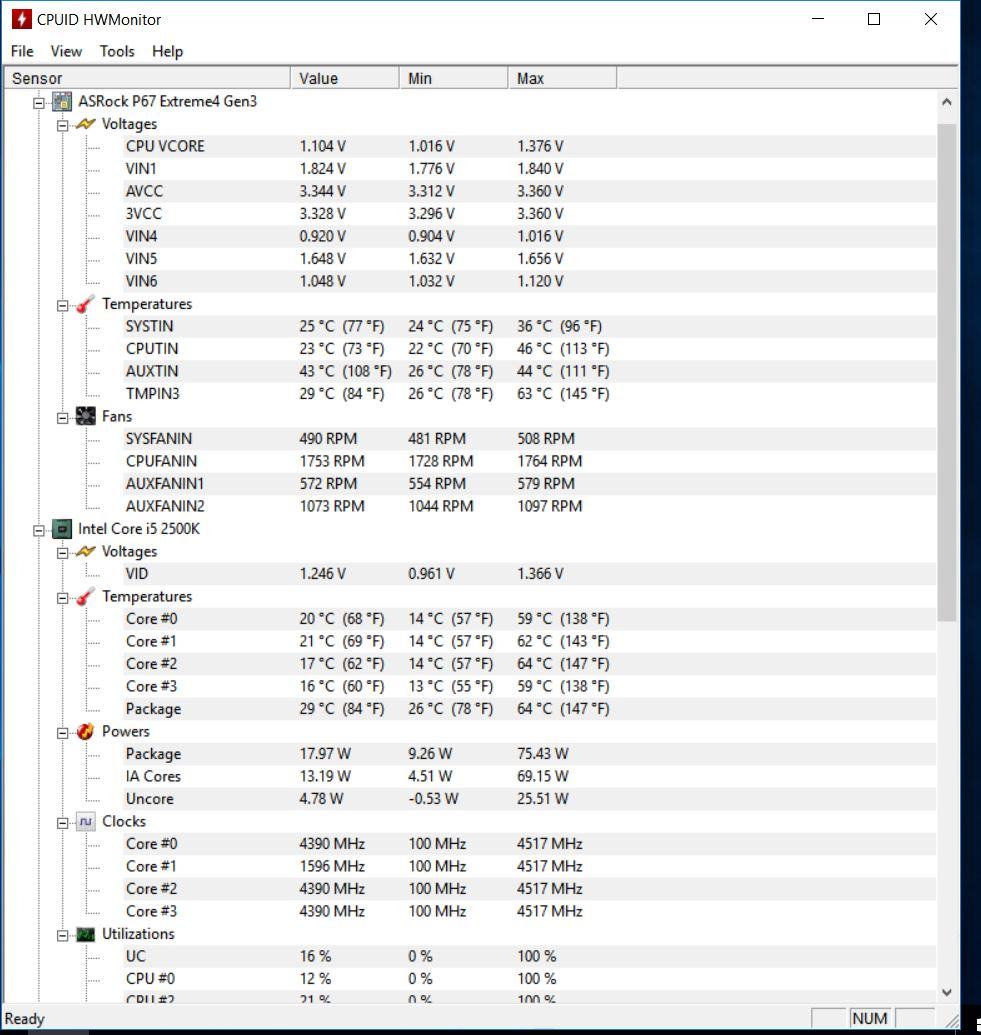Click the Value column header

(345, 79)
